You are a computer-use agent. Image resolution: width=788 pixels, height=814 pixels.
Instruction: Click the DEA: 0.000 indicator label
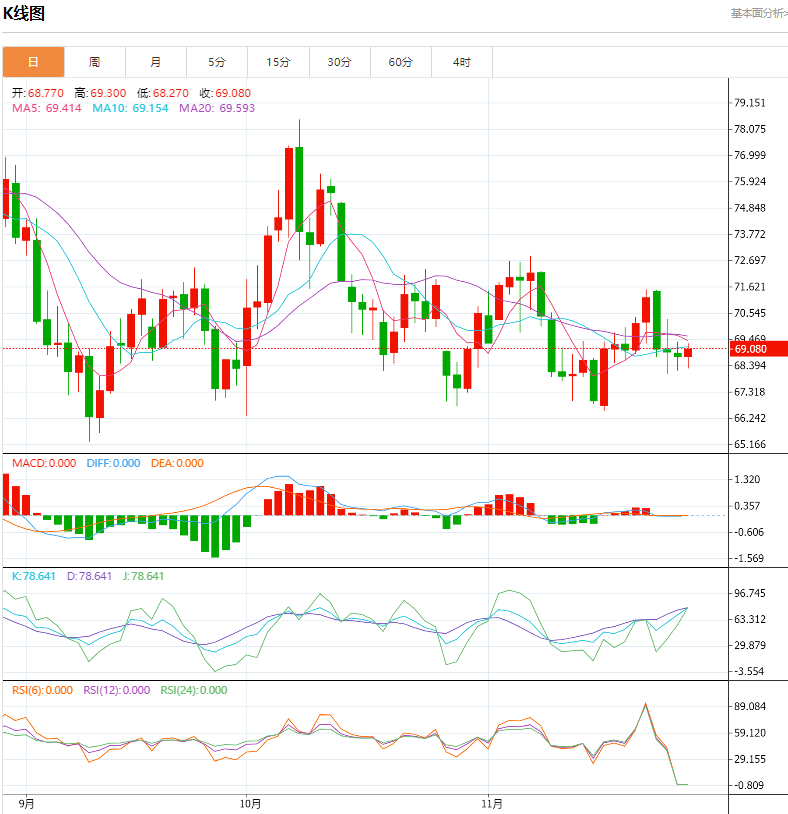pos(177,463)
